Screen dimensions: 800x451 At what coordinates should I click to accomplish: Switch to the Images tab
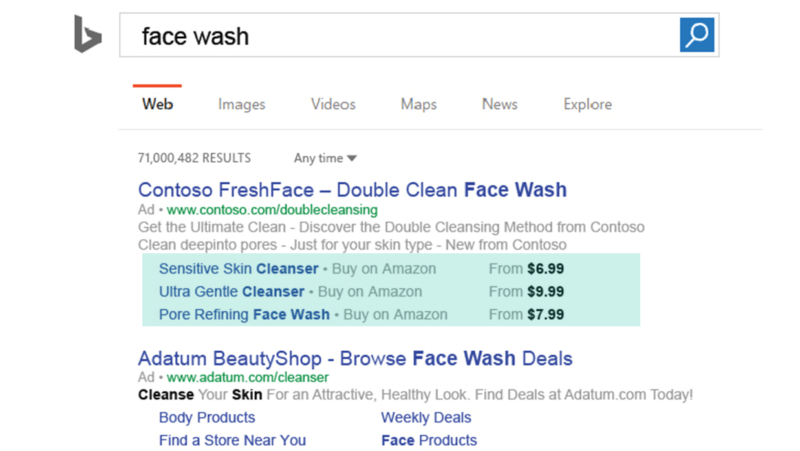coord(242,104)
